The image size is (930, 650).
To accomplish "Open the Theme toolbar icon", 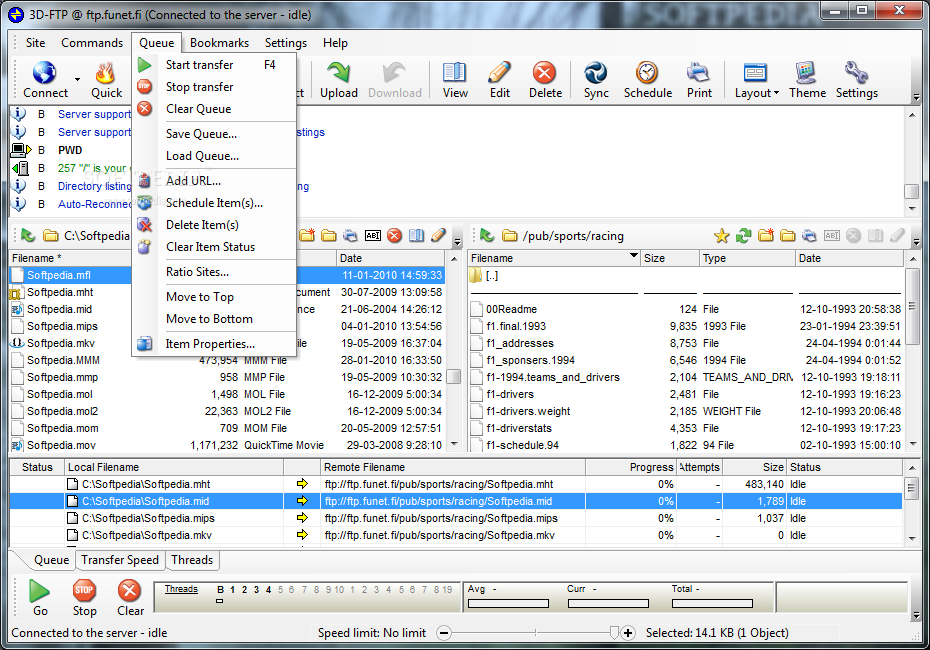I will (806, 72).
